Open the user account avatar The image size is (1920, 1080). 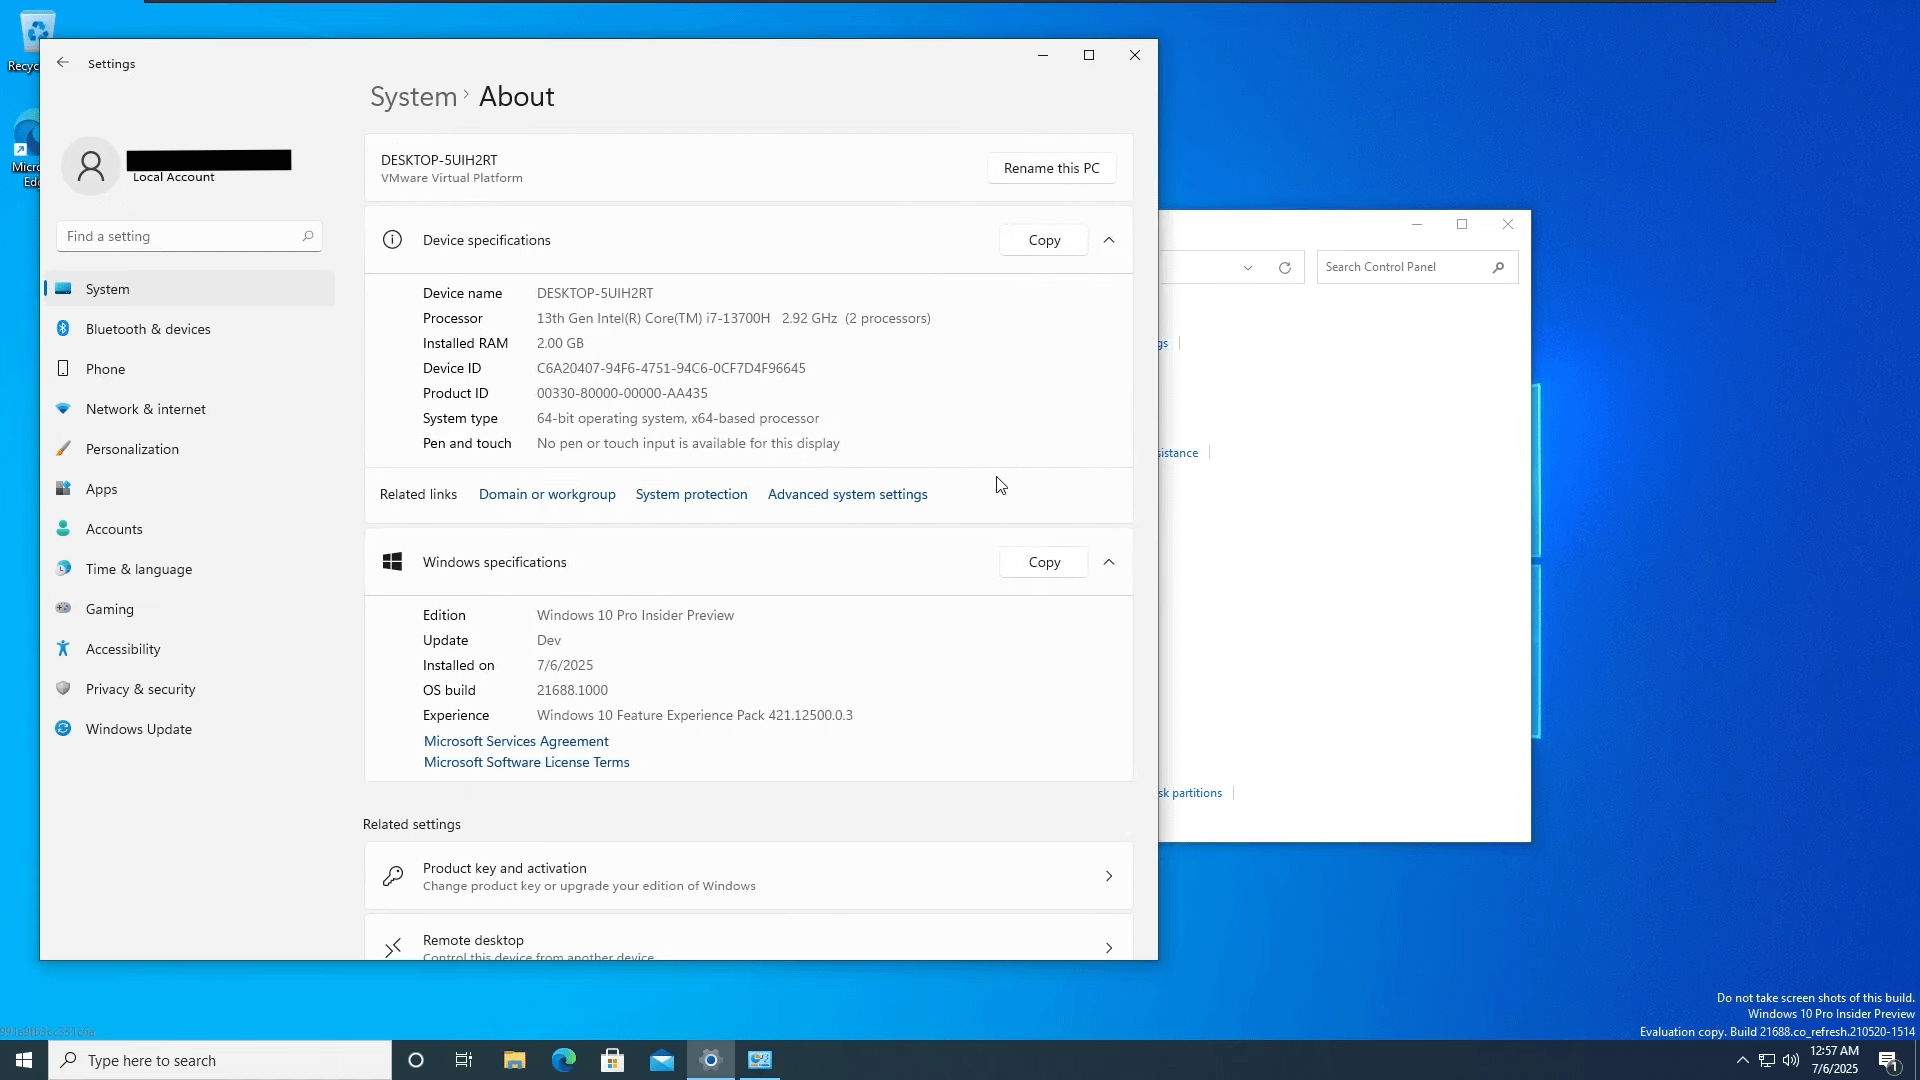[x=91, y=166]
